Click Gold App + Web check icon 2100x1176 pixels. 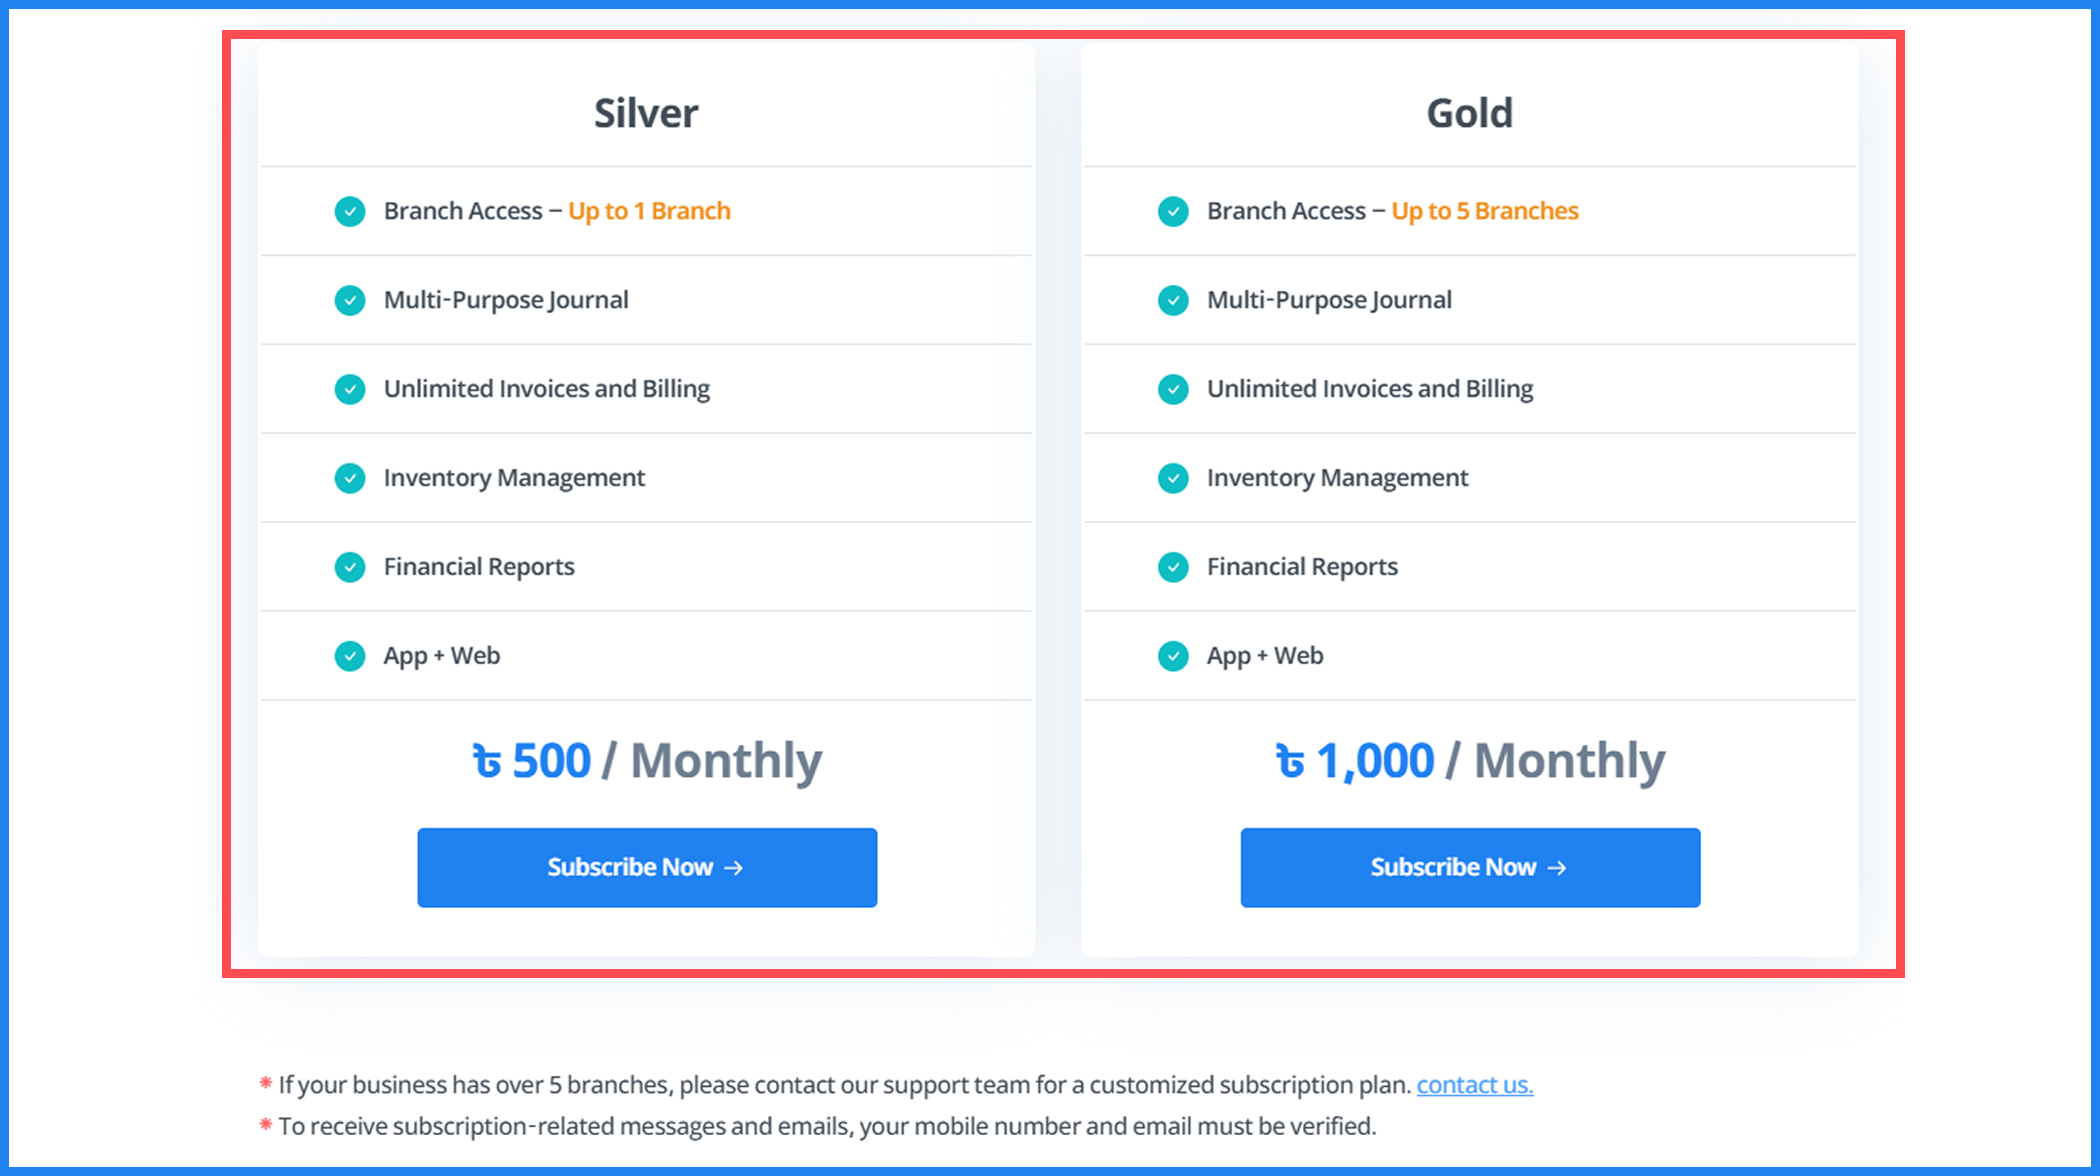tap(1173, 657)
